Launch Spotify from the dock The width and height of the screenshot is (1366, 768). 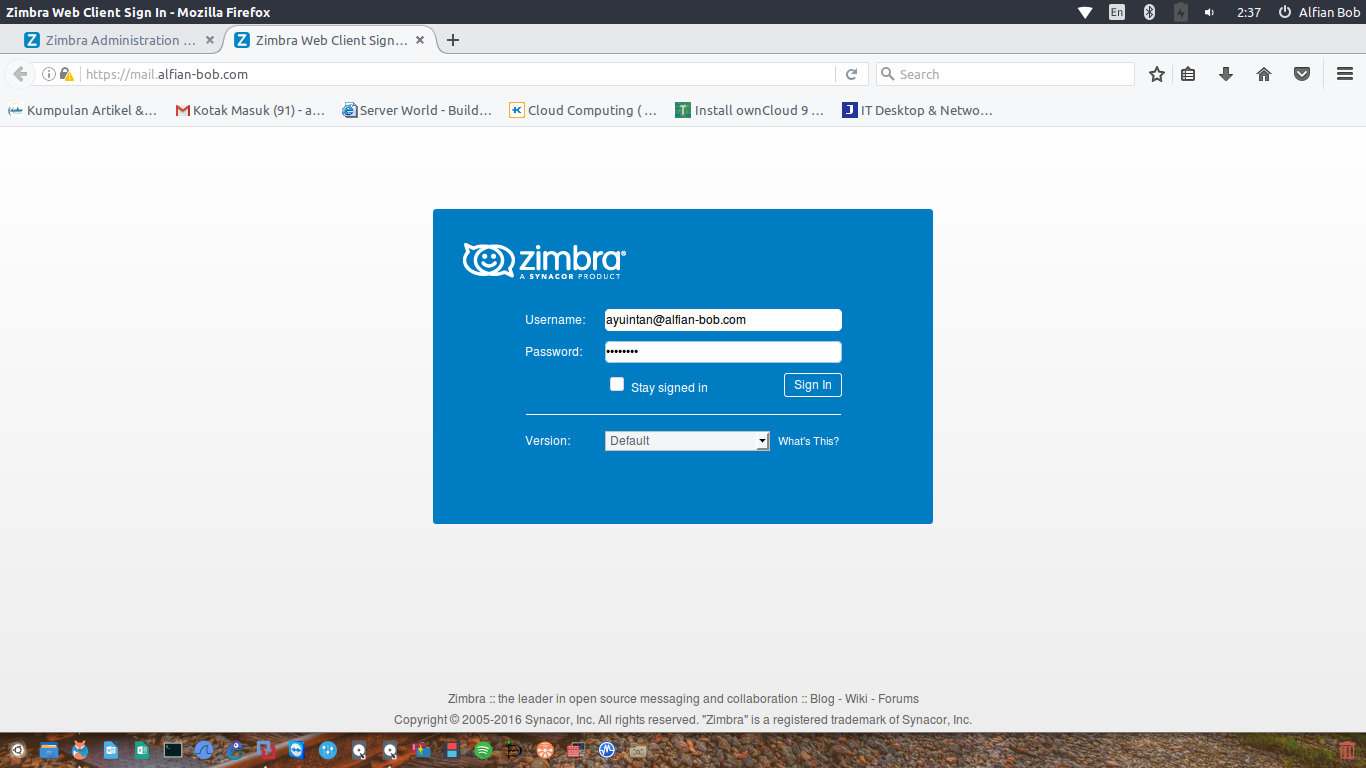(x=483, y=750)
